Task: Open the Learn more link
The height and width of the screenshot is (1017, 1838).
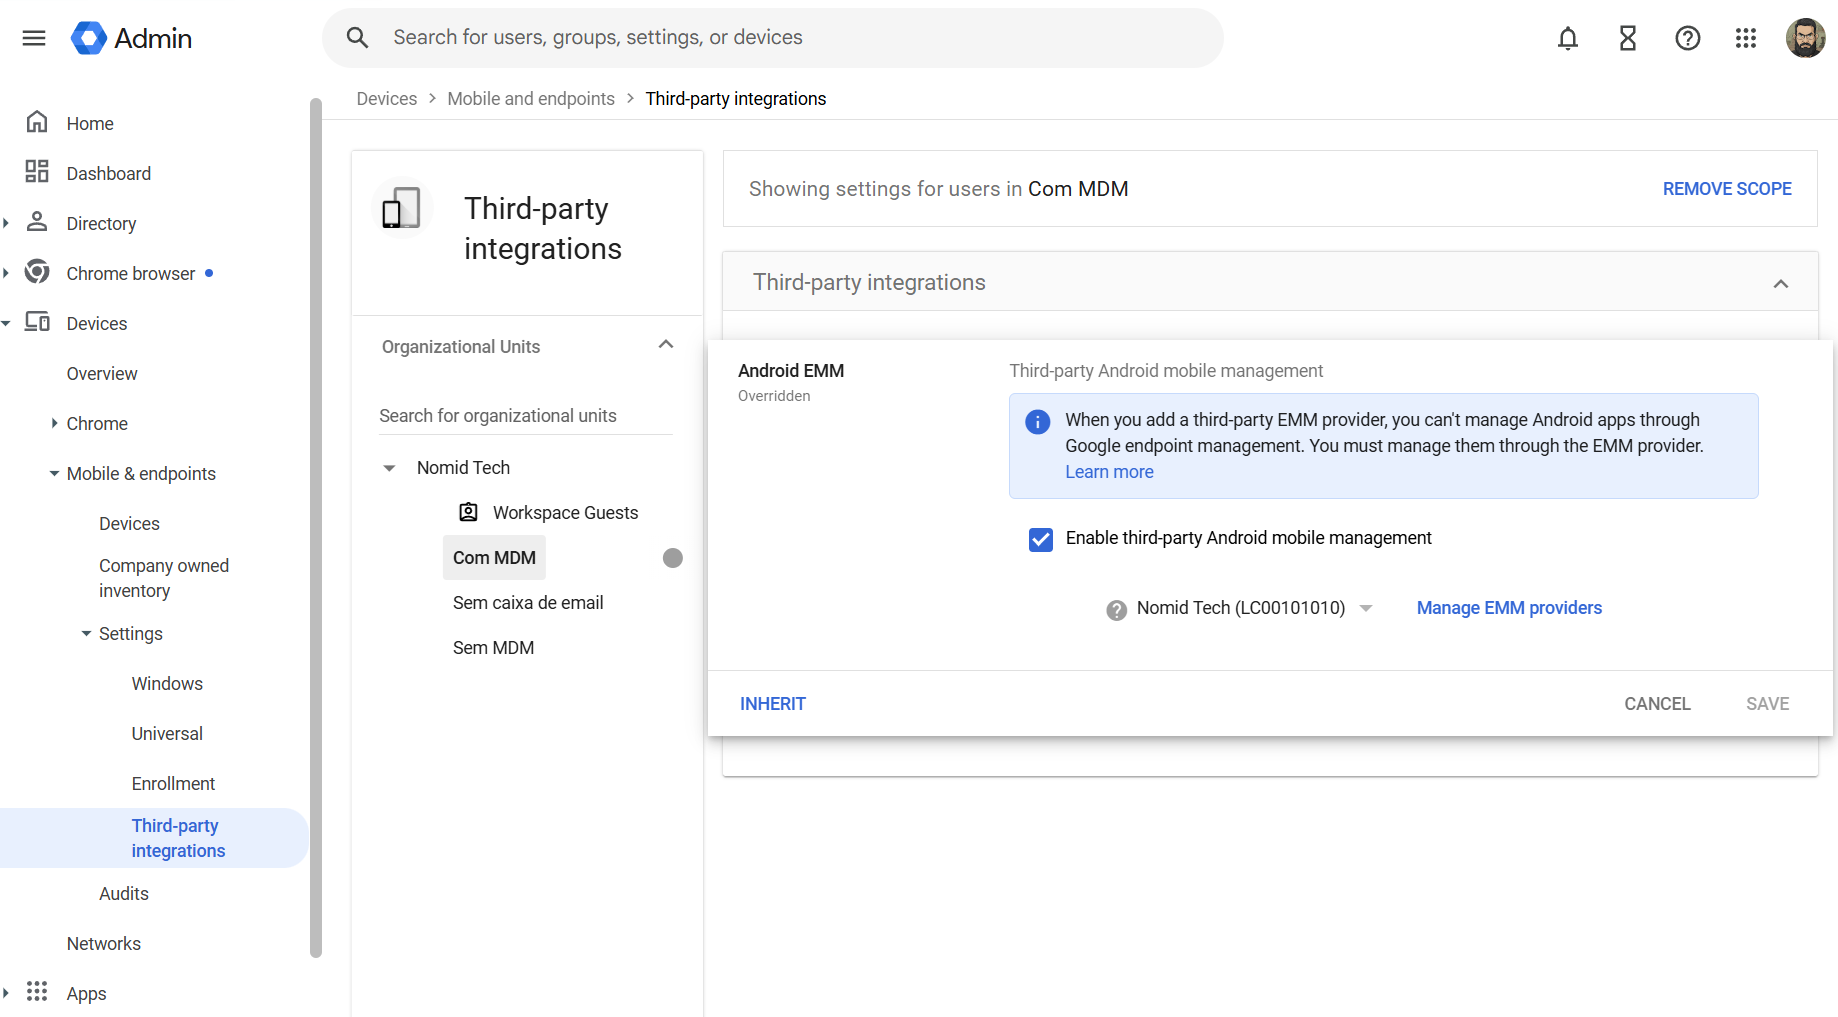Action: point(1109,472)
